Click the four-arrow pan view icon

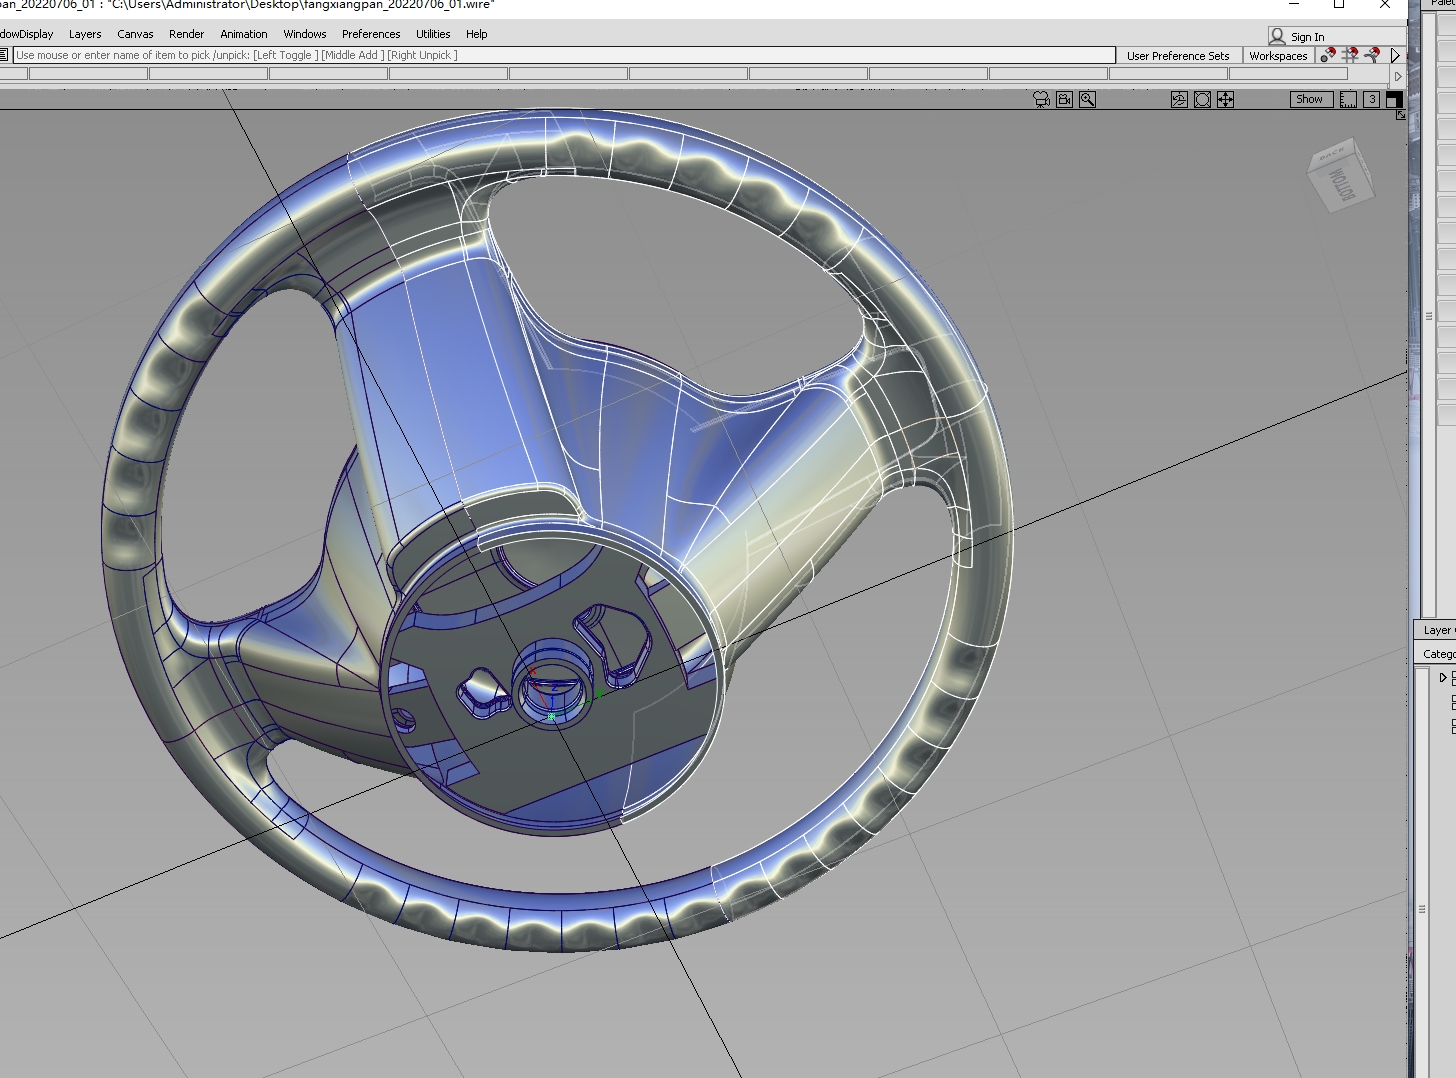pyautogui.click(x=1225, y=99)
